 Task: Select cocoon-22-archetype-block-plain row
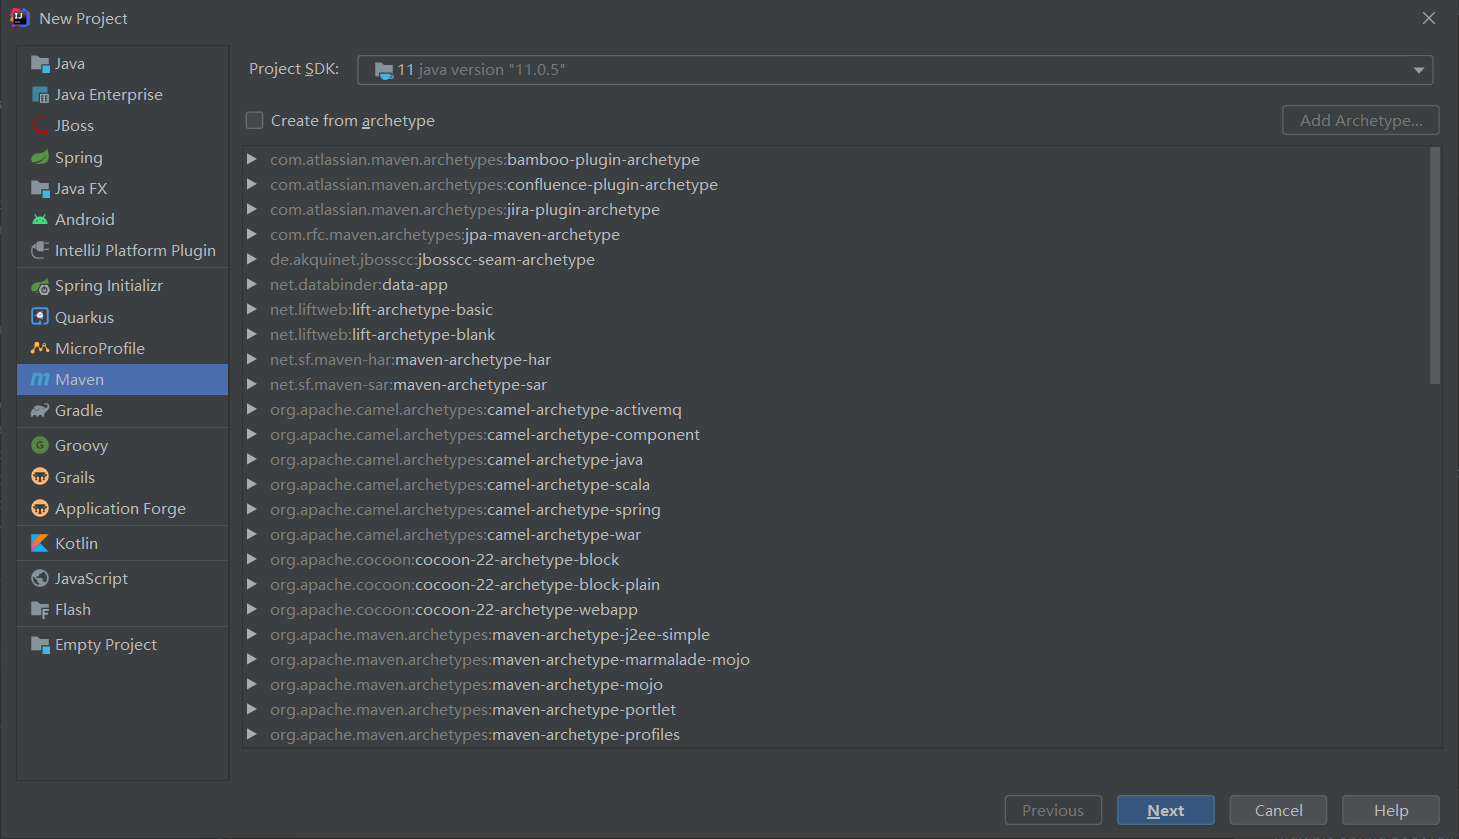point(836,584)
